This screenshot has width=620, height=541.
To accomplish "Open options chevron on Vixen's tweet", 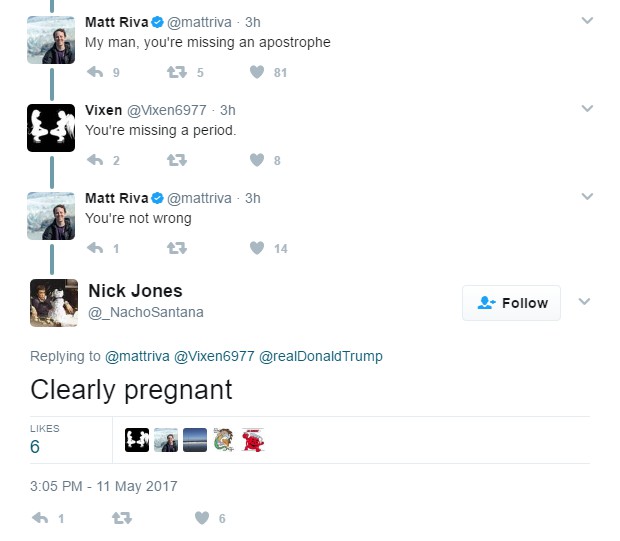I will [587, 109].
